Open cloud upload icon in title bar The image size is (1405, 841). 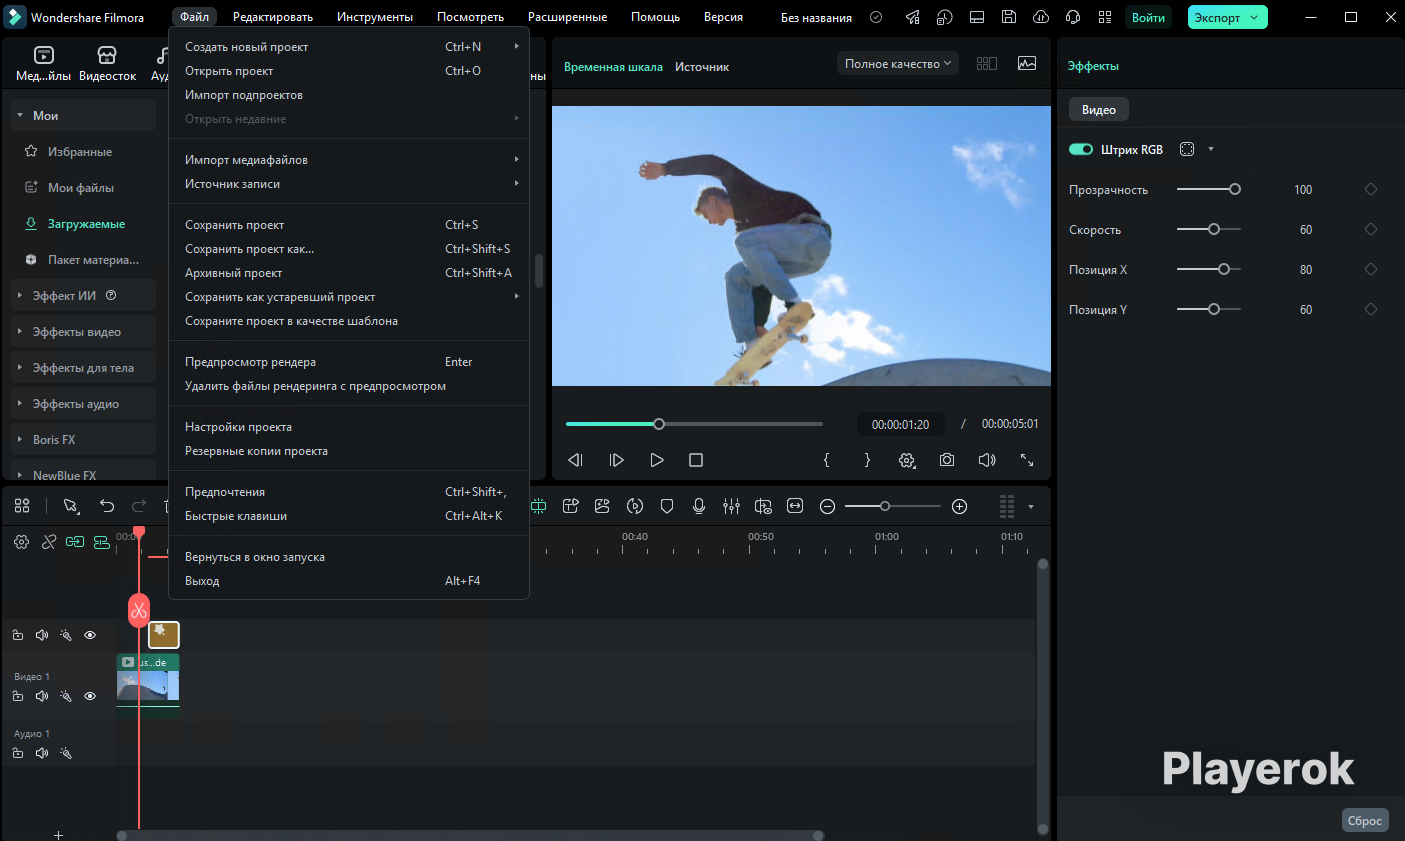point(1041,17)
